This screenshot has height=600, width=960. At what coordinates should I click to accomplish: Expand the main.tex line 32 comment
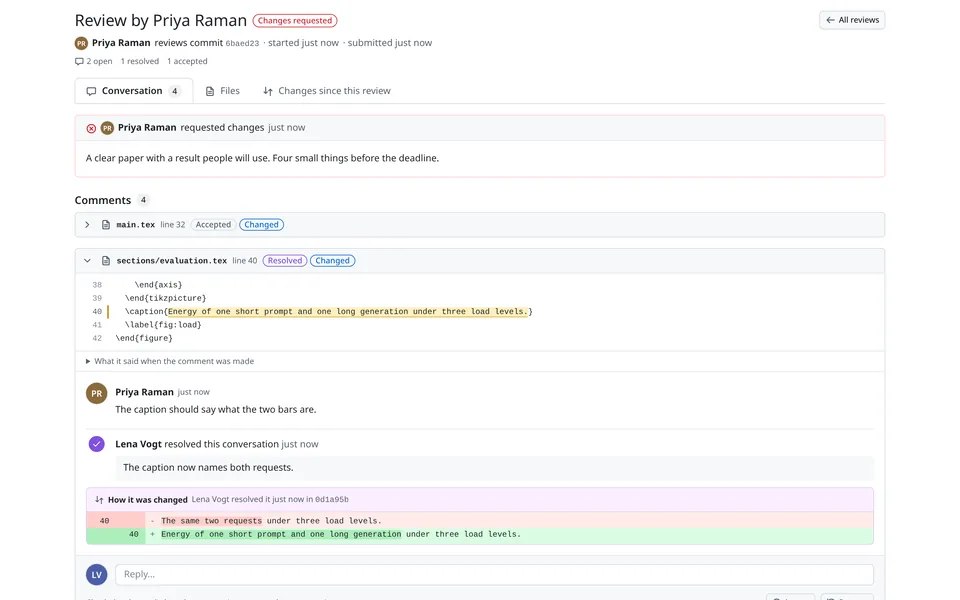coord(88,225)
